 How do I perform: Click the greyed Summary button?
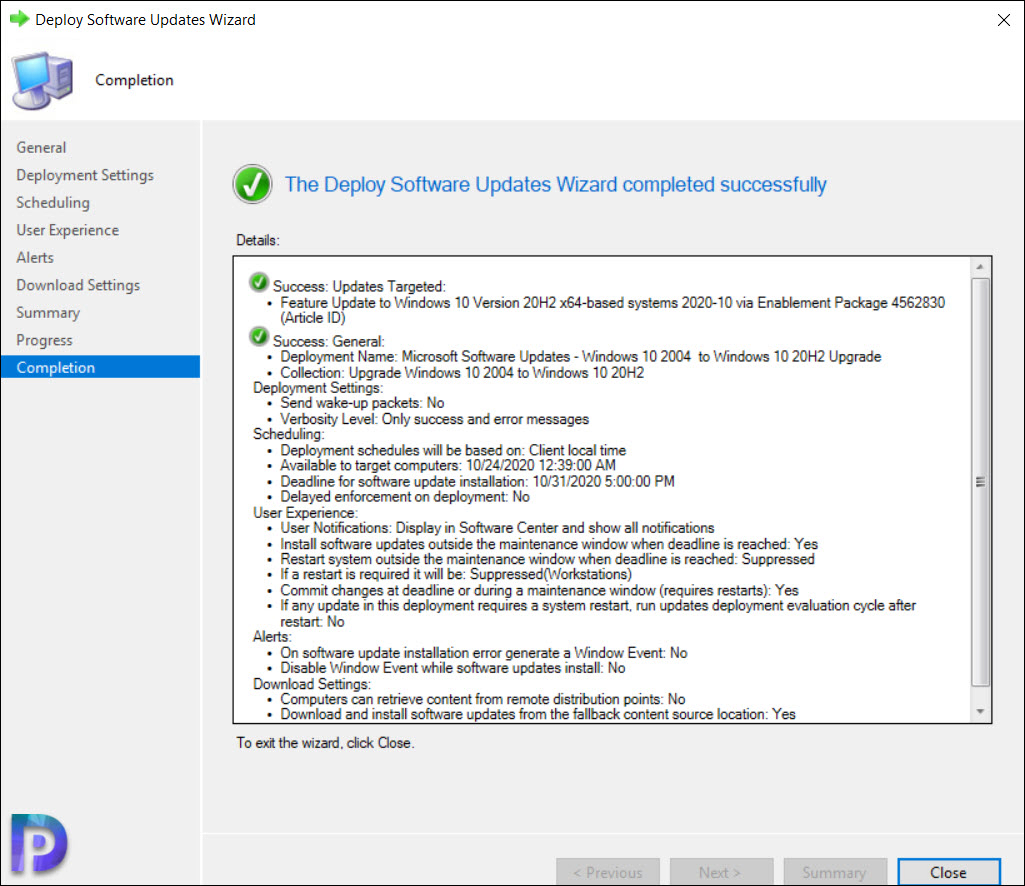coord(835,872)
